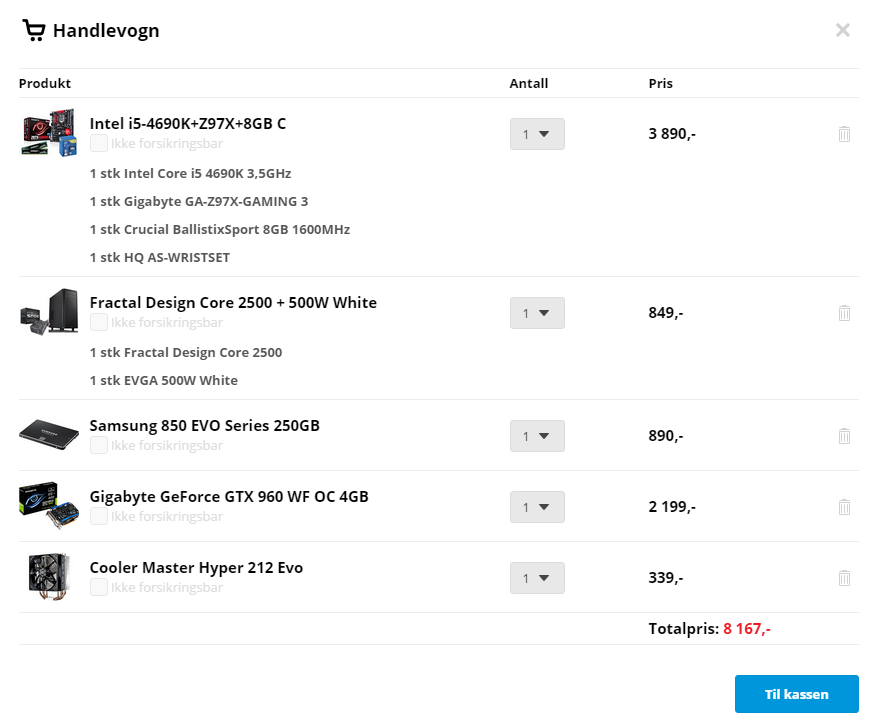Open quantity dropdown for Intel i5-4690K bundle

[537, 134]
